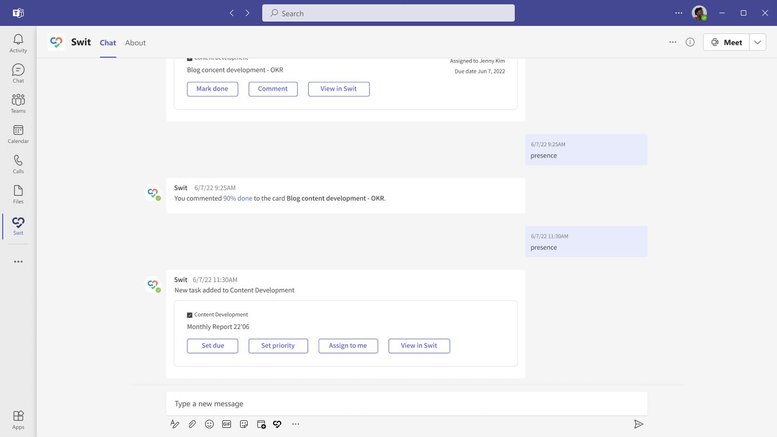Switch to the About tab
The image size is (777, 437).
pos(135,43)
